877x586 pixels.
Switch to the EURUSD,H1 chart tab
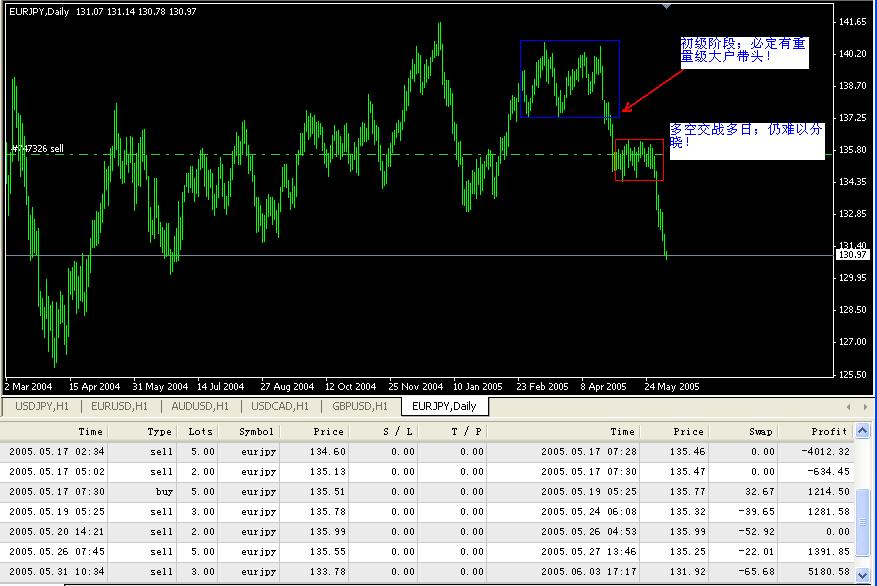click(120, 407)
